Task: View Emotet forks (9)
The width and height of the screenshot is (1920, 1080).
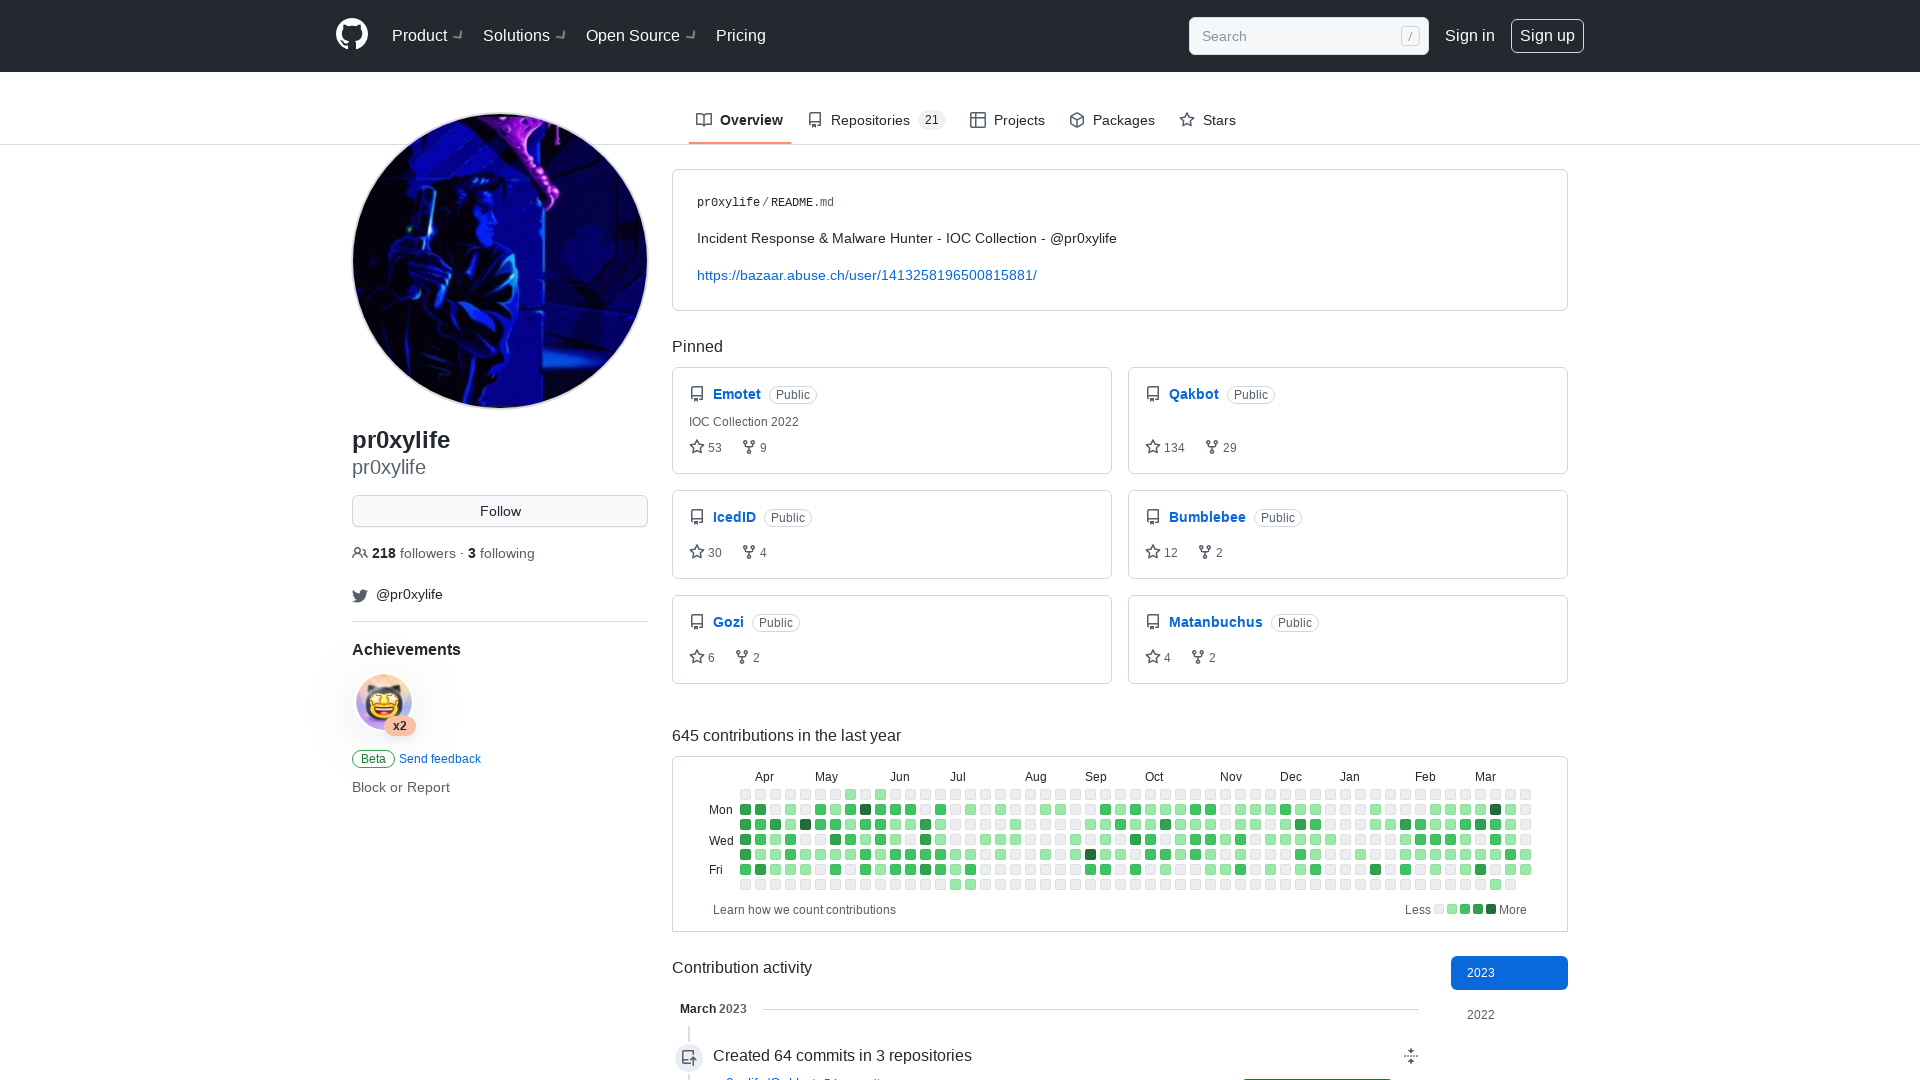Action: click(x=754, y=447)
